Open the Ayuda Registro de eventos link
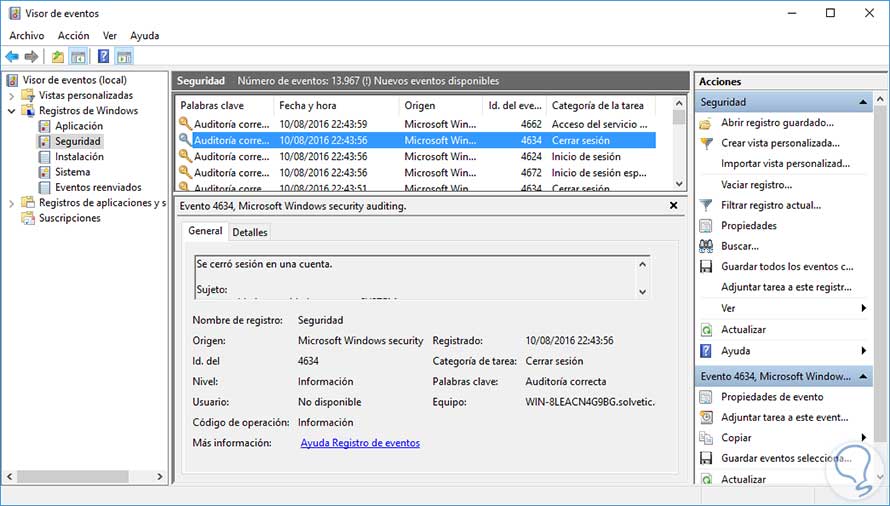The image size is (890, 506). pos(360,443)
